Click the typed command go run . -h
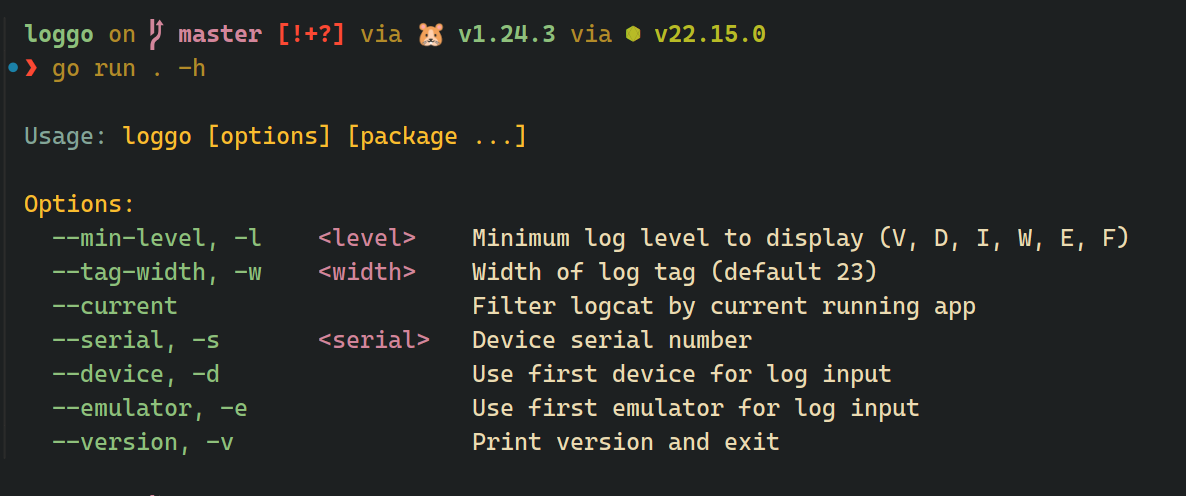 pyautogui.click(x=129, y=68)
